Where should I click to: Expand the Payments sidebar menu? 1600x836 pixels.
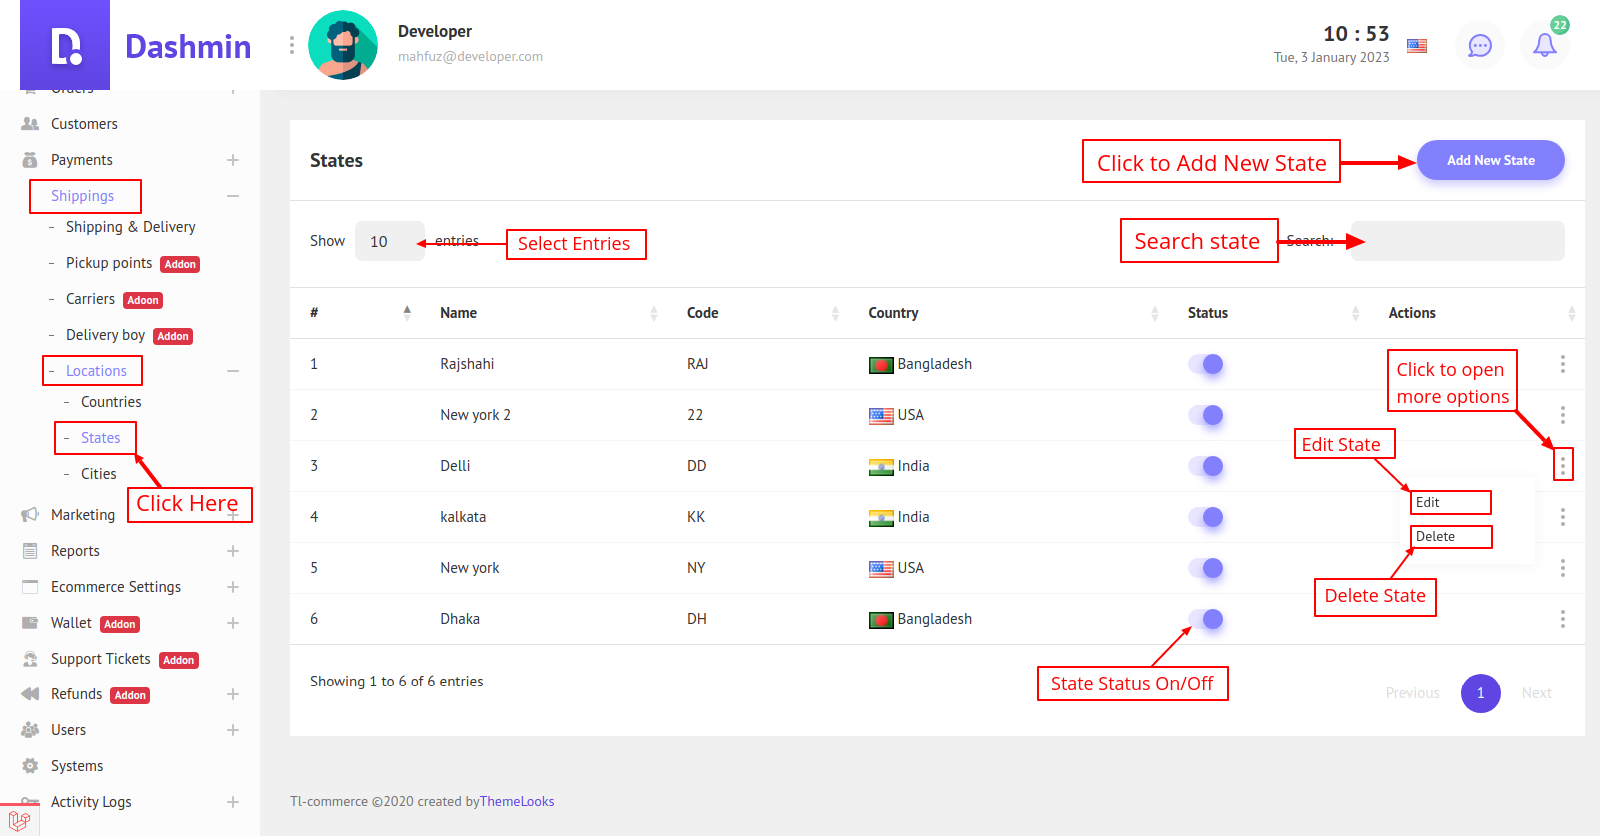click(x=233, y=160)
